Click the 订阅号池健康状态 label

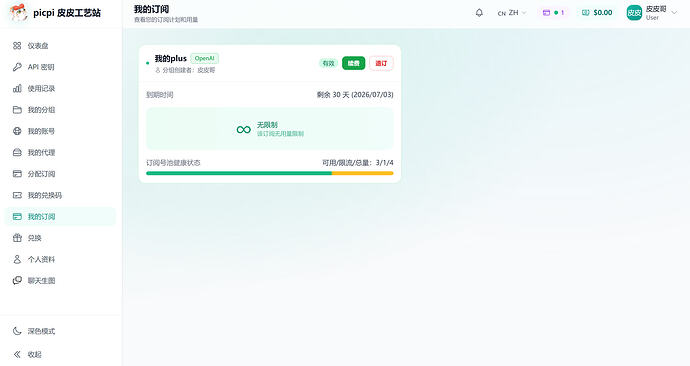(173, 163)
